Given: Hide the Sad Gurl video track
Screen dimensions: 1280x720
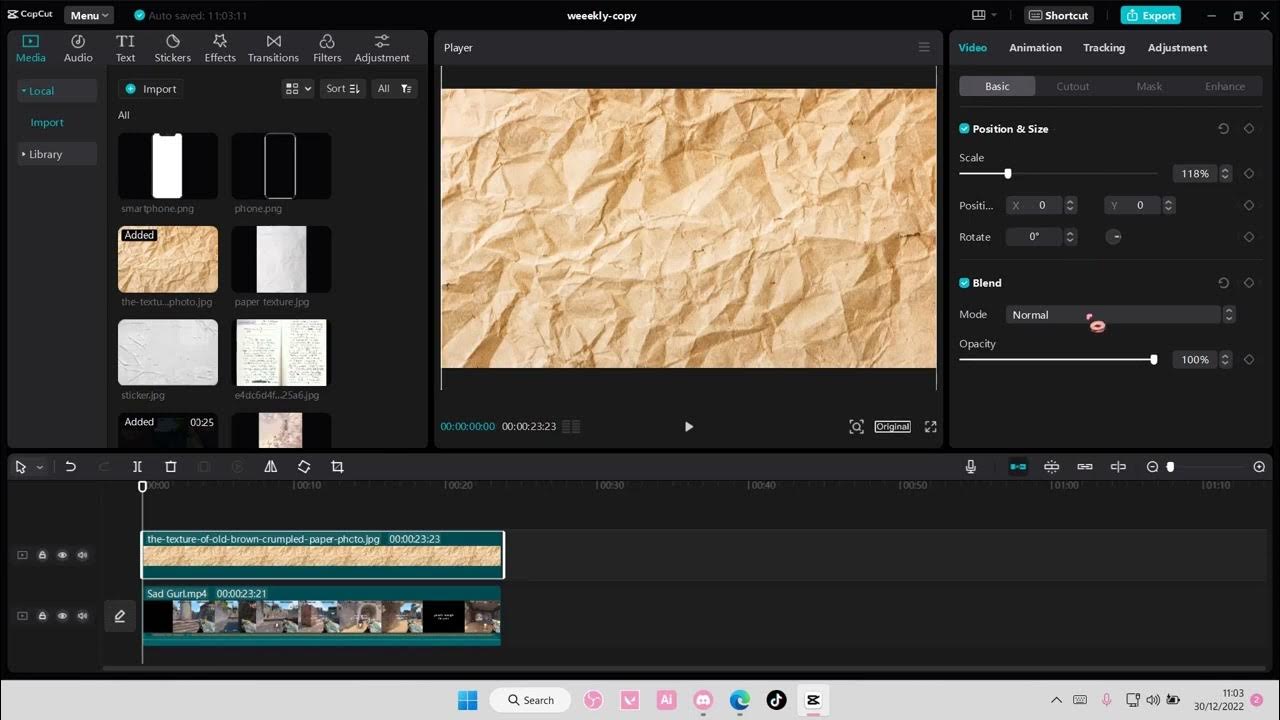Looking at the screenshot, I should coord(62,616).
